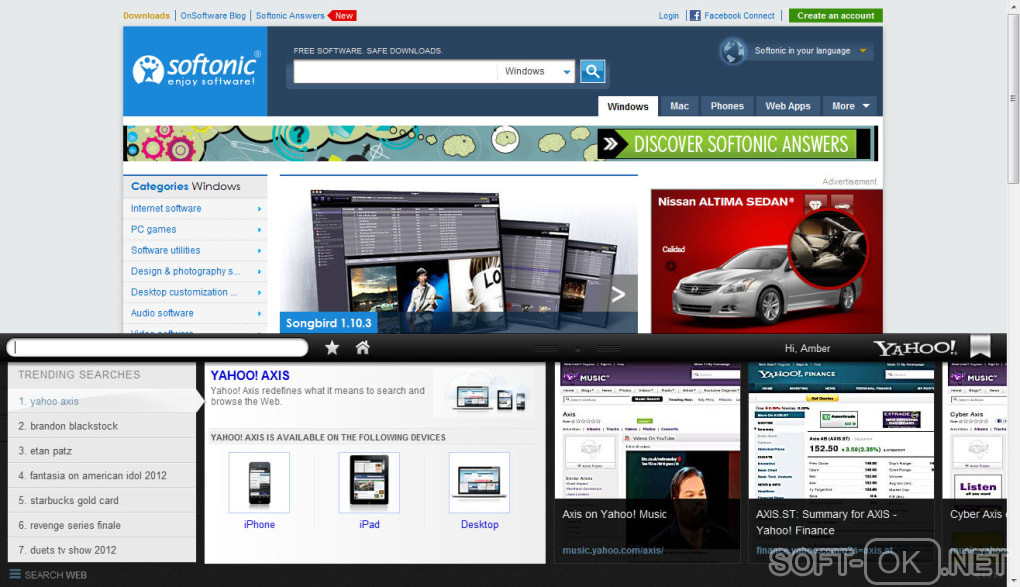Click Songbird 1.10.3 slideshow caption

(x=329, y=323)
